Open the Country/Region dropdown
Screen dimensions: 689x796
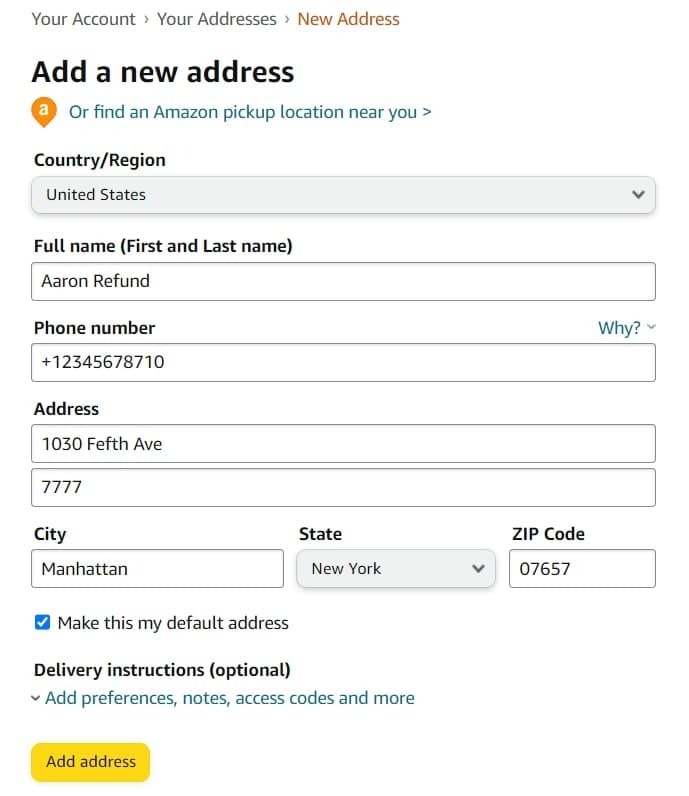343,195
